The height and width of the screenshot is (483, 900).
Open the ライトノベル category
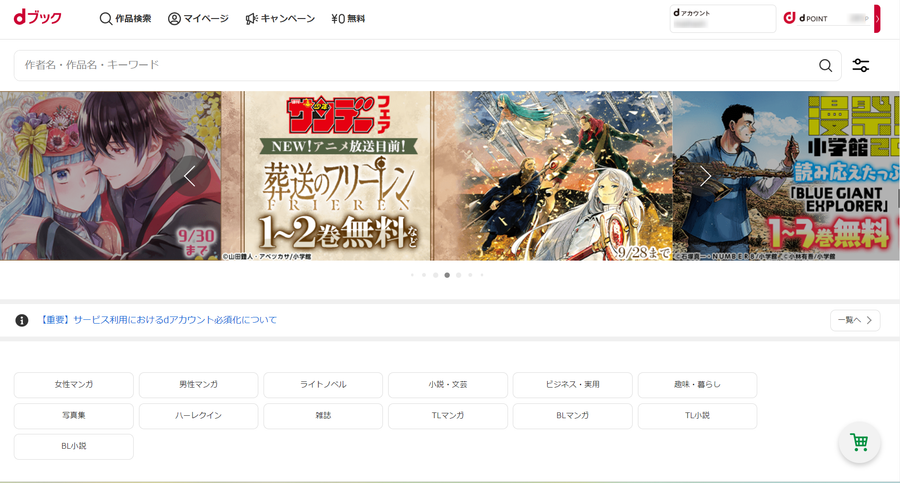323,385
